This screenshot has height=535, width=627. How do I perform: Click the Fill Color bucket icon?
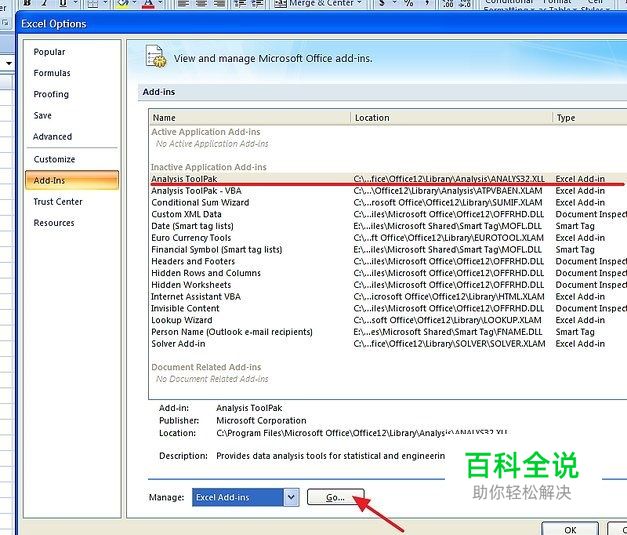tap(123, 4)
